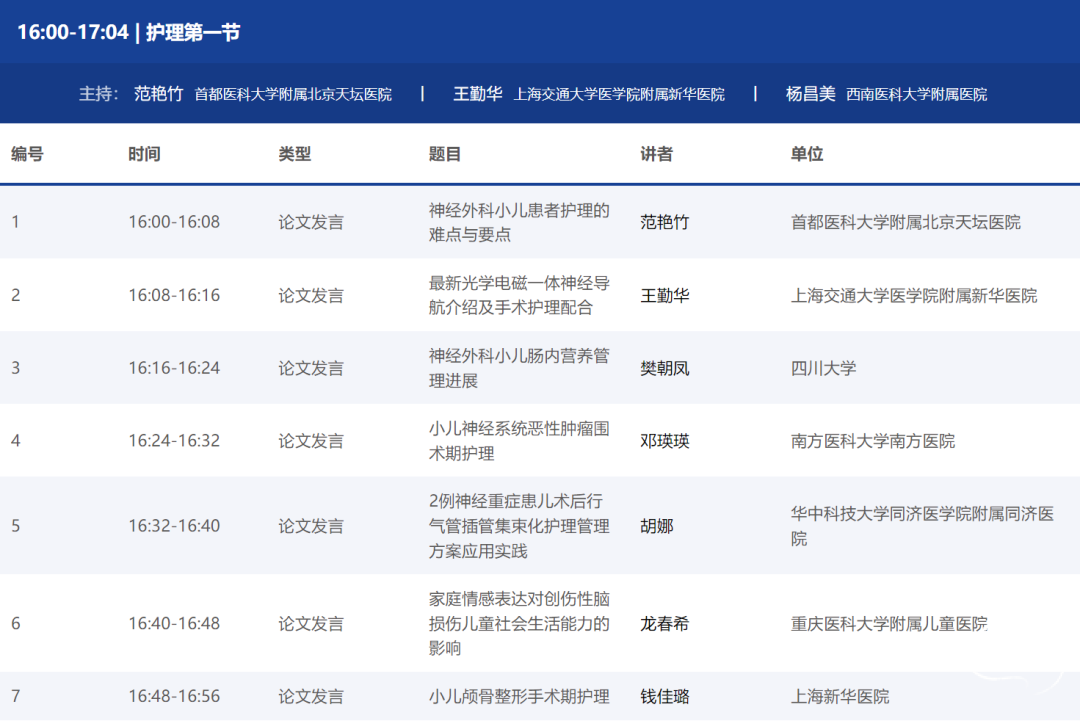Click affiliation 重庆医科大学附属儿童医院
This screenshot has width=1080, height=721.
pyautogui.click(x=889, y=624)
